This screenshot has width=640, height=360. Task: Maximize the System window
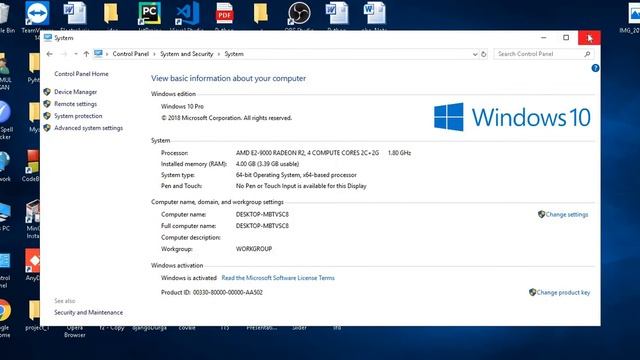pyautogui.click(x=566, y=38)
